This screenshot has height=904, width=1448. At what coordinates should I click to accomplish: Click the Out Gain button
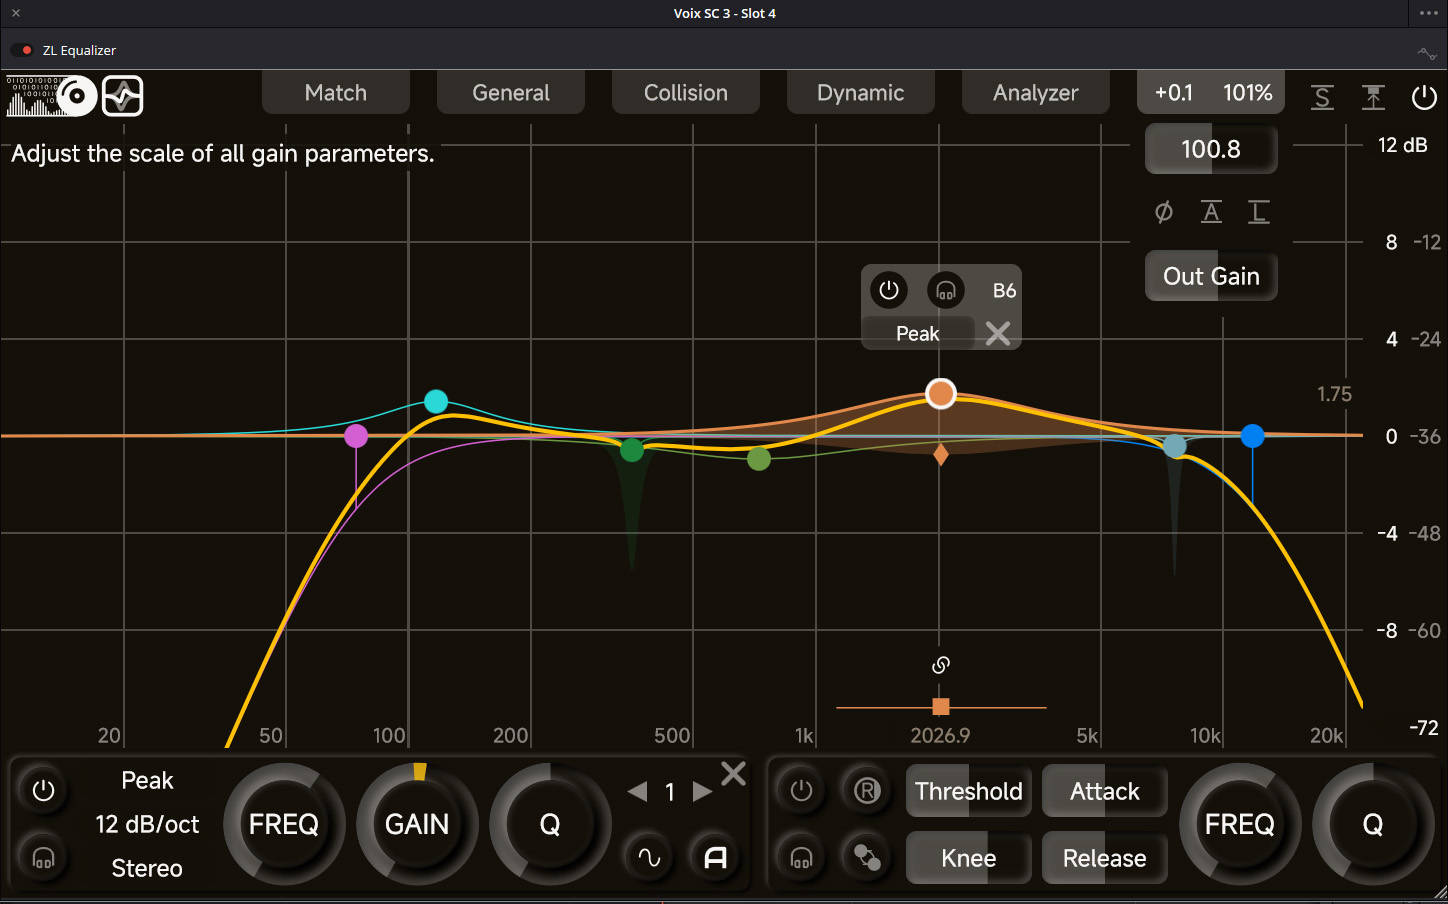[x=1211, y=276]
